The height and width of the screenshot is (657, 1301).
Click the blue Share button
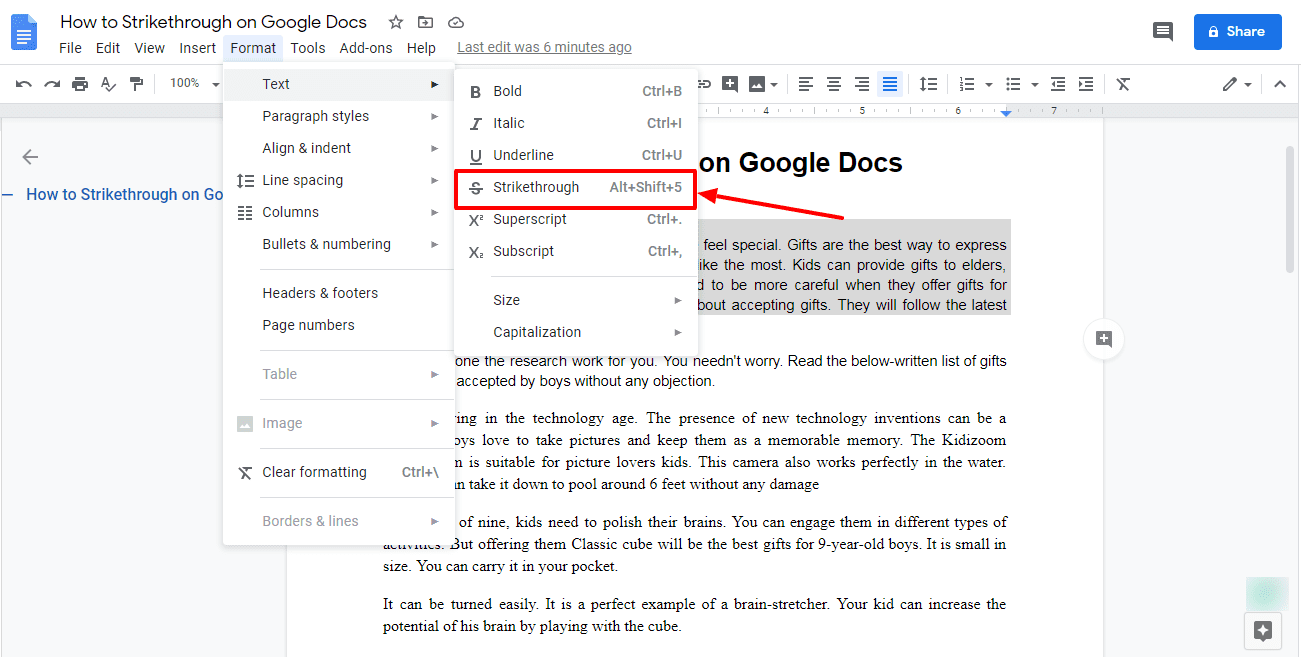pos(1237,32)
